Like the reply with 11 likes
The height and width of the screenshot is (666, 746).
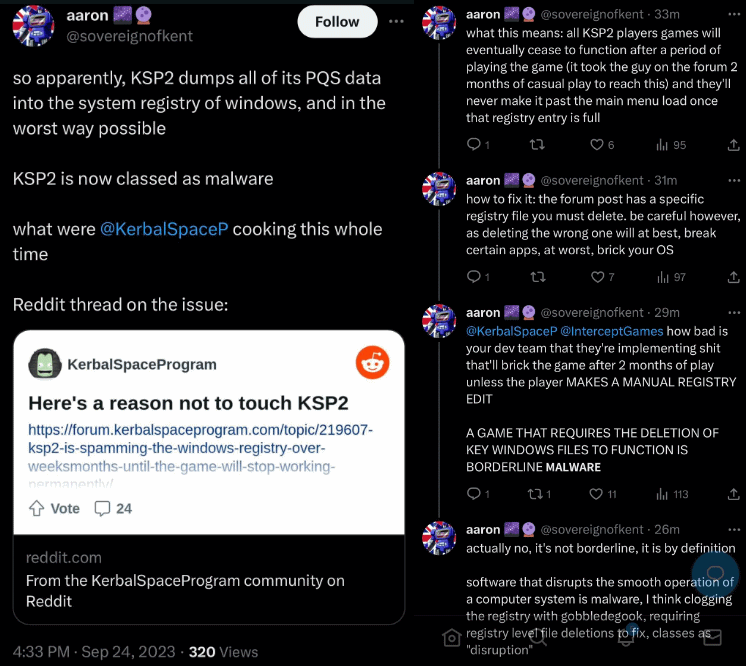coord(598,494)
